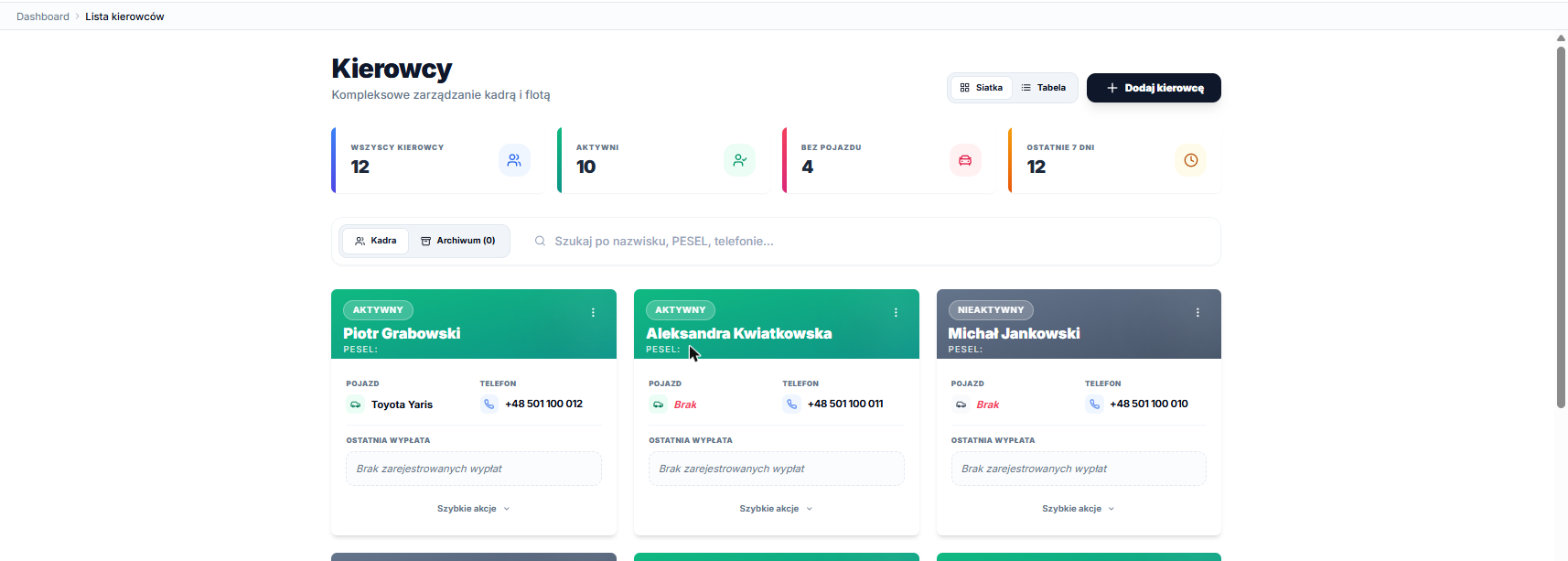The height and width of the screenshot is (561, 1568).
Task: Open Bez pojazdu stat card
Action: 889,160
